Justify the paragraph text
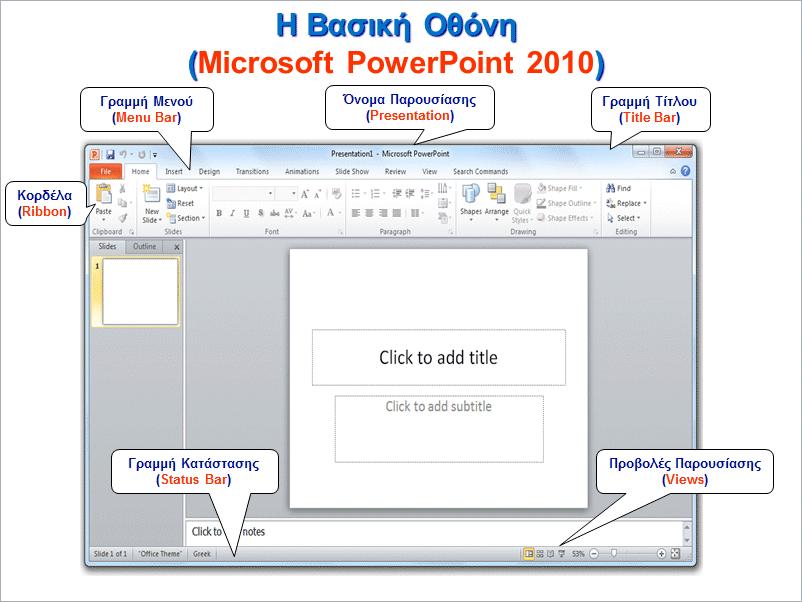802x602 pixels. [396, 213]
